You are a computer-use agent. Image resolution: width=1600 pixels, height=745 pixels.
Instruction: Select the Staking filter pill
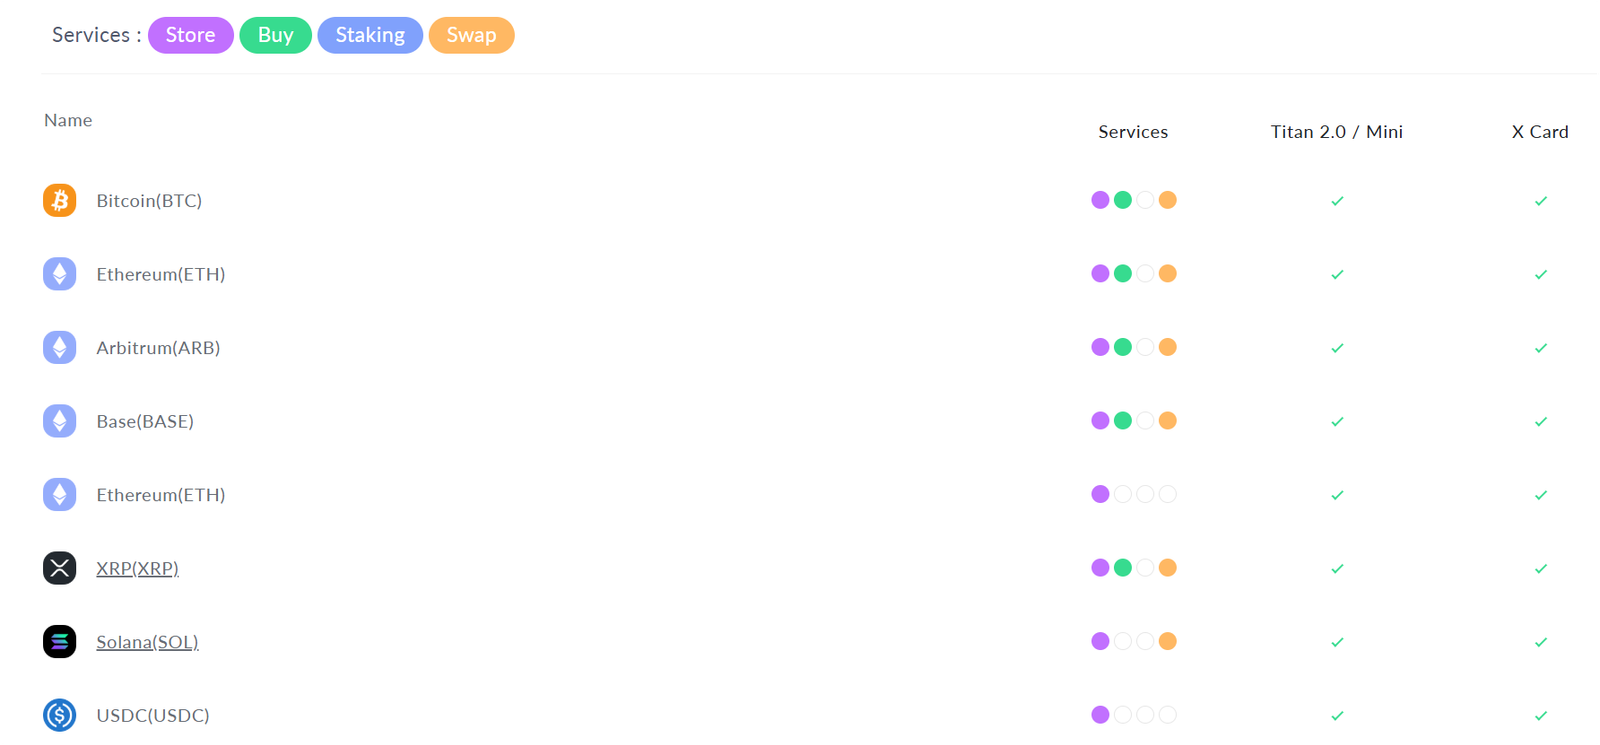[370, 35]
